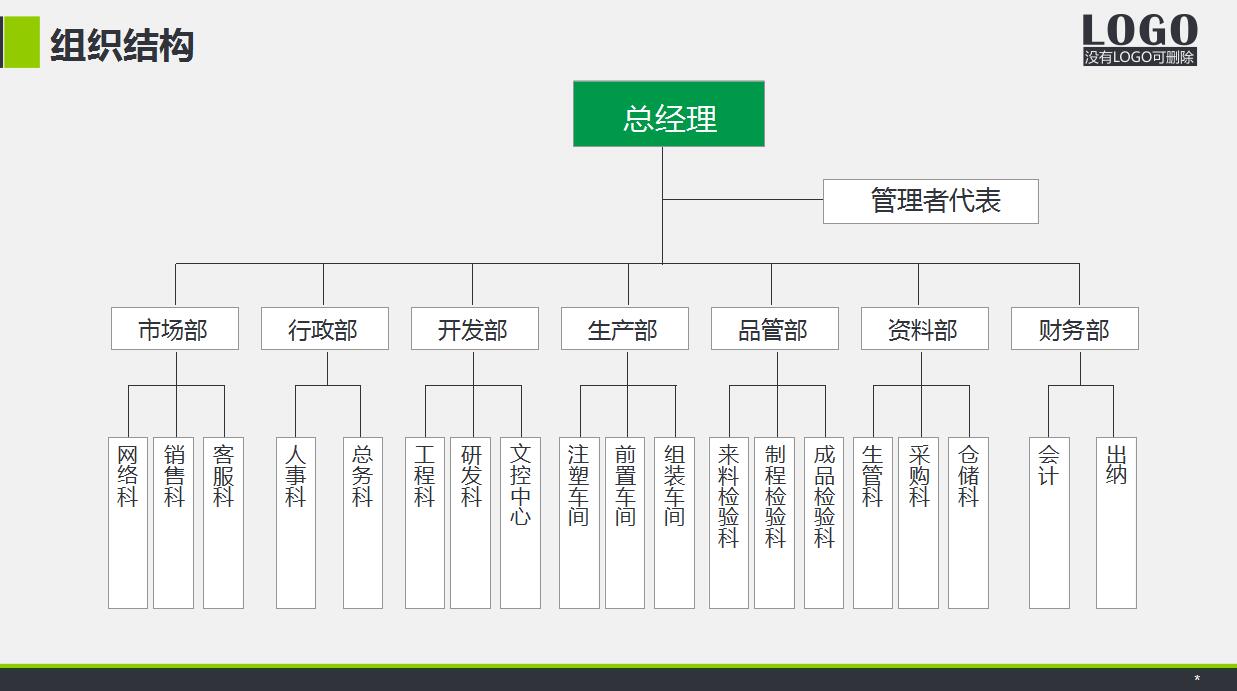This screenshot has width=1237, height=691.
Task: Click the 生产部 department box
Action: pos(625,328)
